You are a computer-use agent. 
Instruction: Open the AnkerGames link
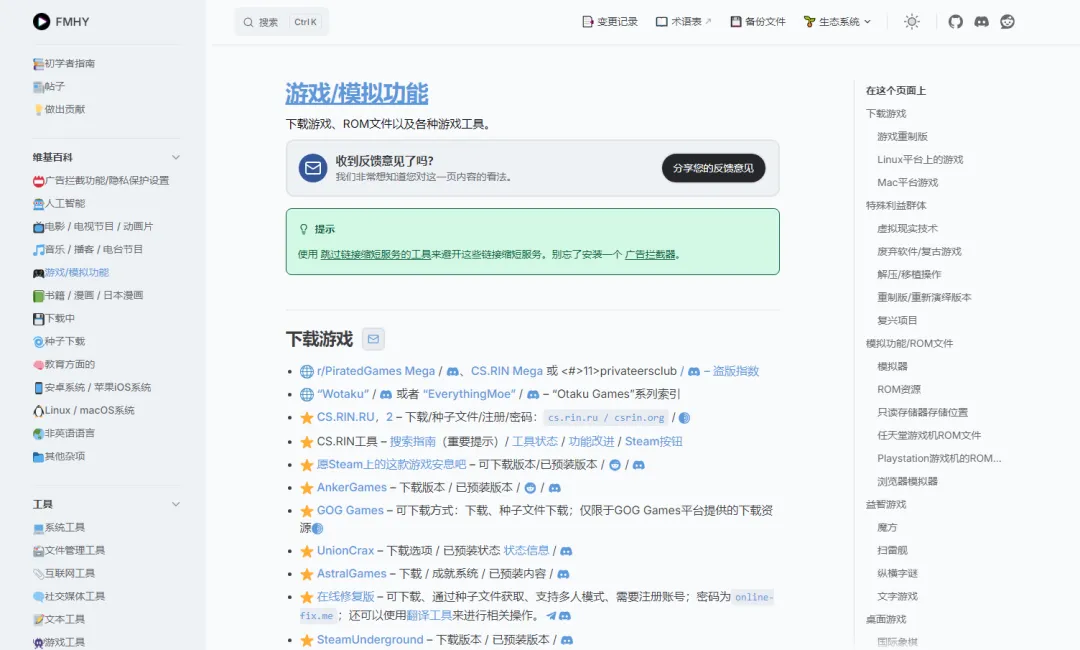coord(351,488)
